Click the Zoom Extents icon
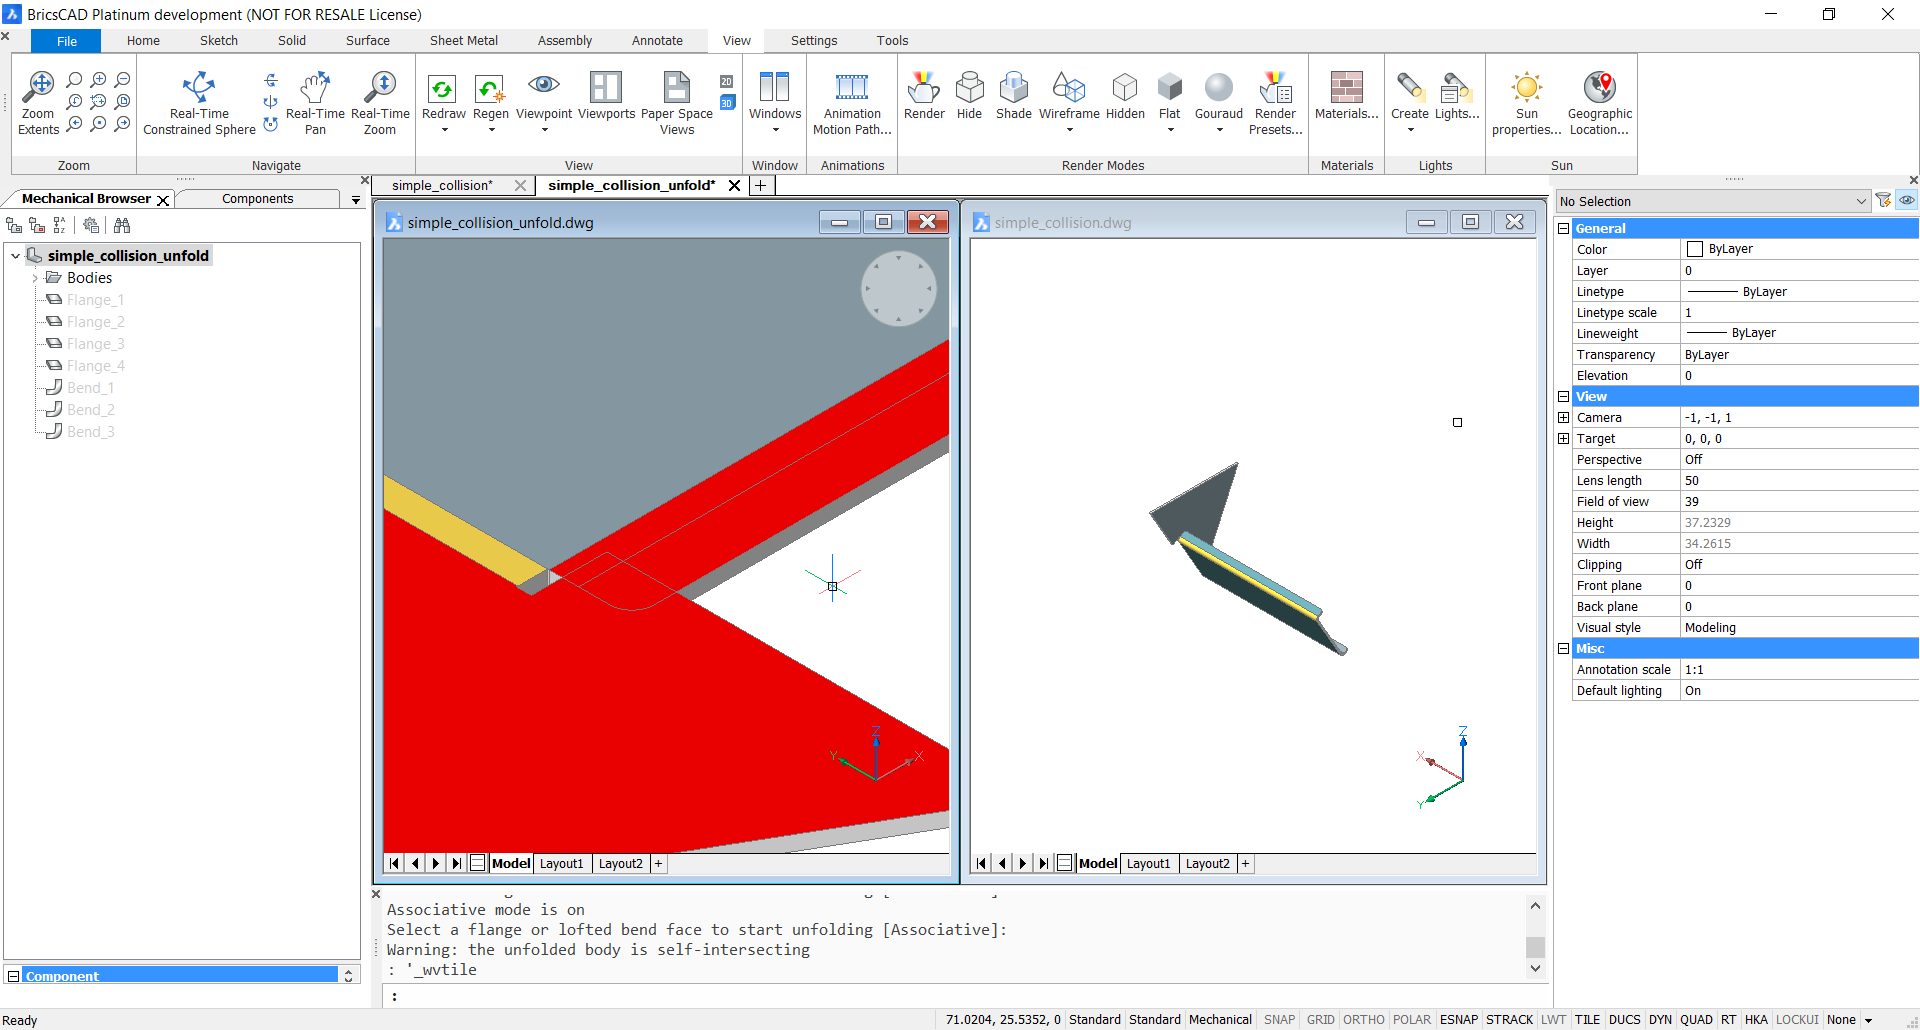Image resolution: width=1920 pixels, height=1030 pixels. pos(39,90)
